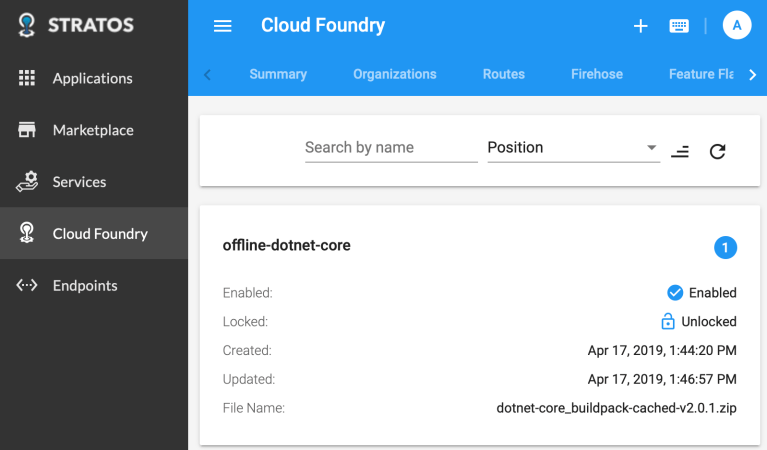The image size is (767, 450).
Task: Click the STRATOS title text
Action: coord(90,25)
